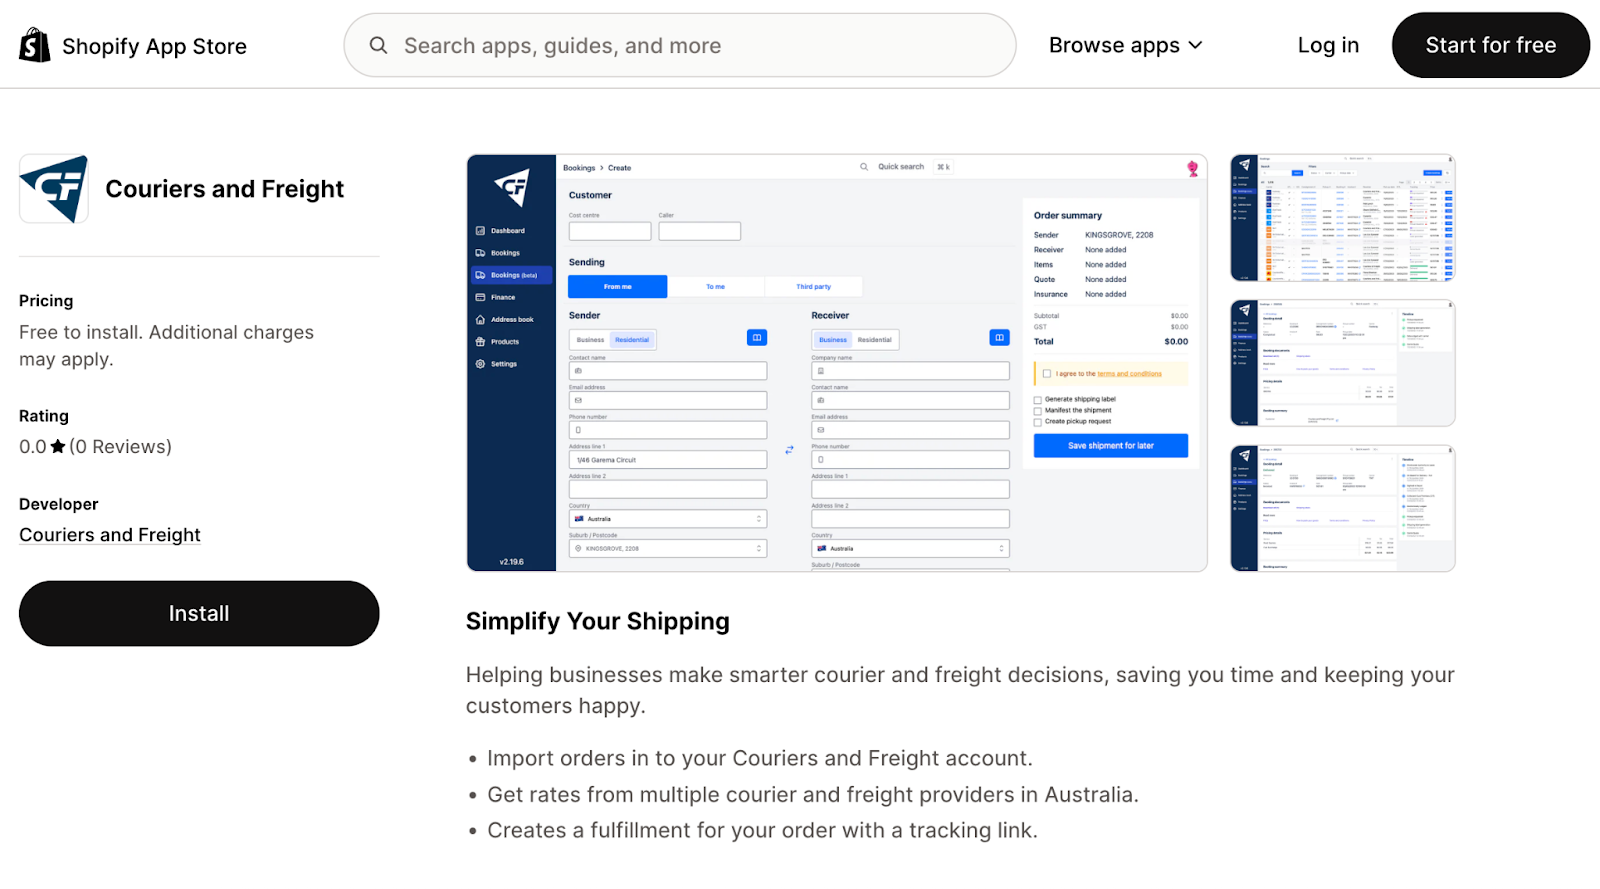Select the Simplify Your Shipping heading
This screenshot has width=1600, height=889.
point(598,621)
